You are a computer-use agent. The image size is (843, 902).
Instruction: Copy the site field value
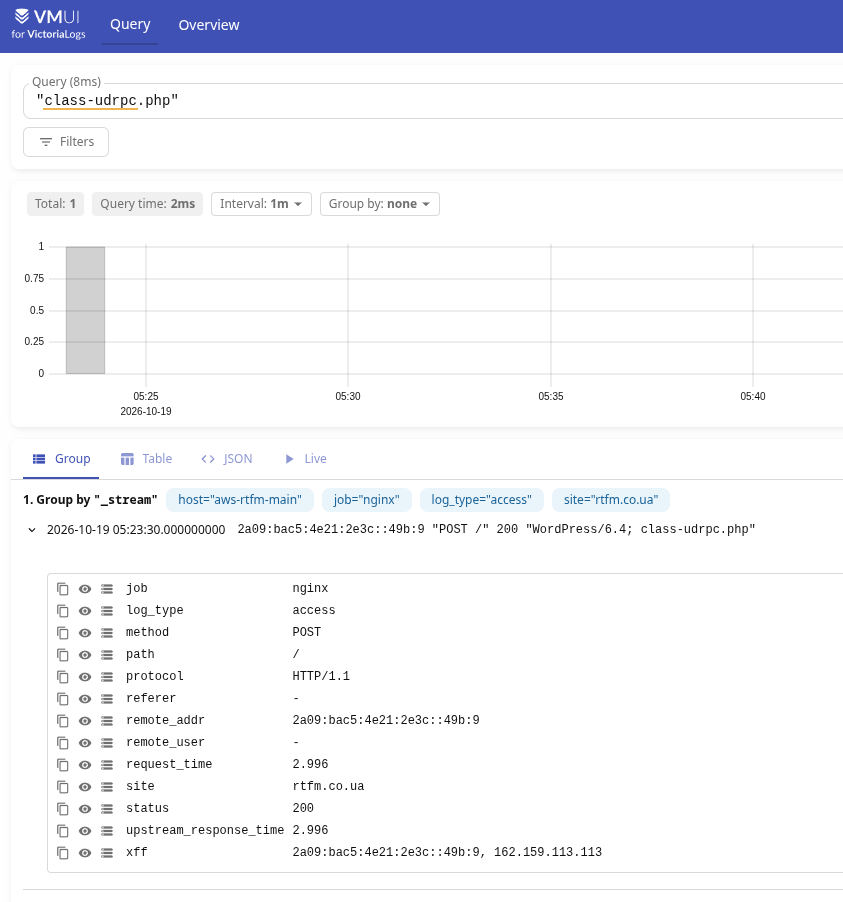coord(62,787)
